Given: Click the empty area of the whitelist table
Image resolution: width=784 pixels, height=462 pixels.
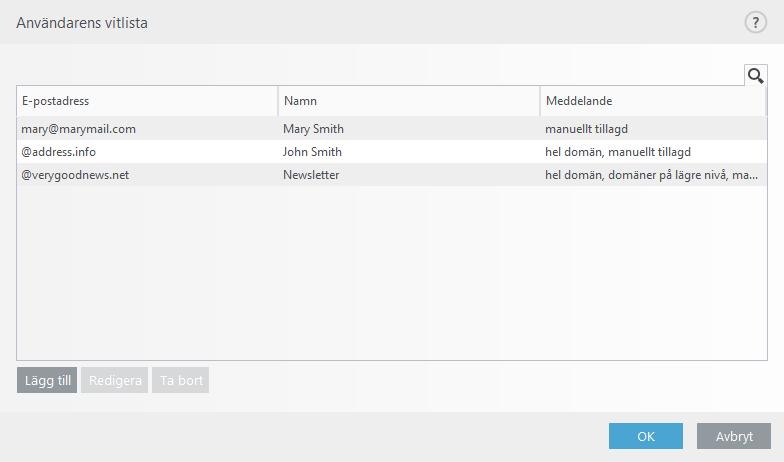Looking at the screenshot, I should point(392,272).
